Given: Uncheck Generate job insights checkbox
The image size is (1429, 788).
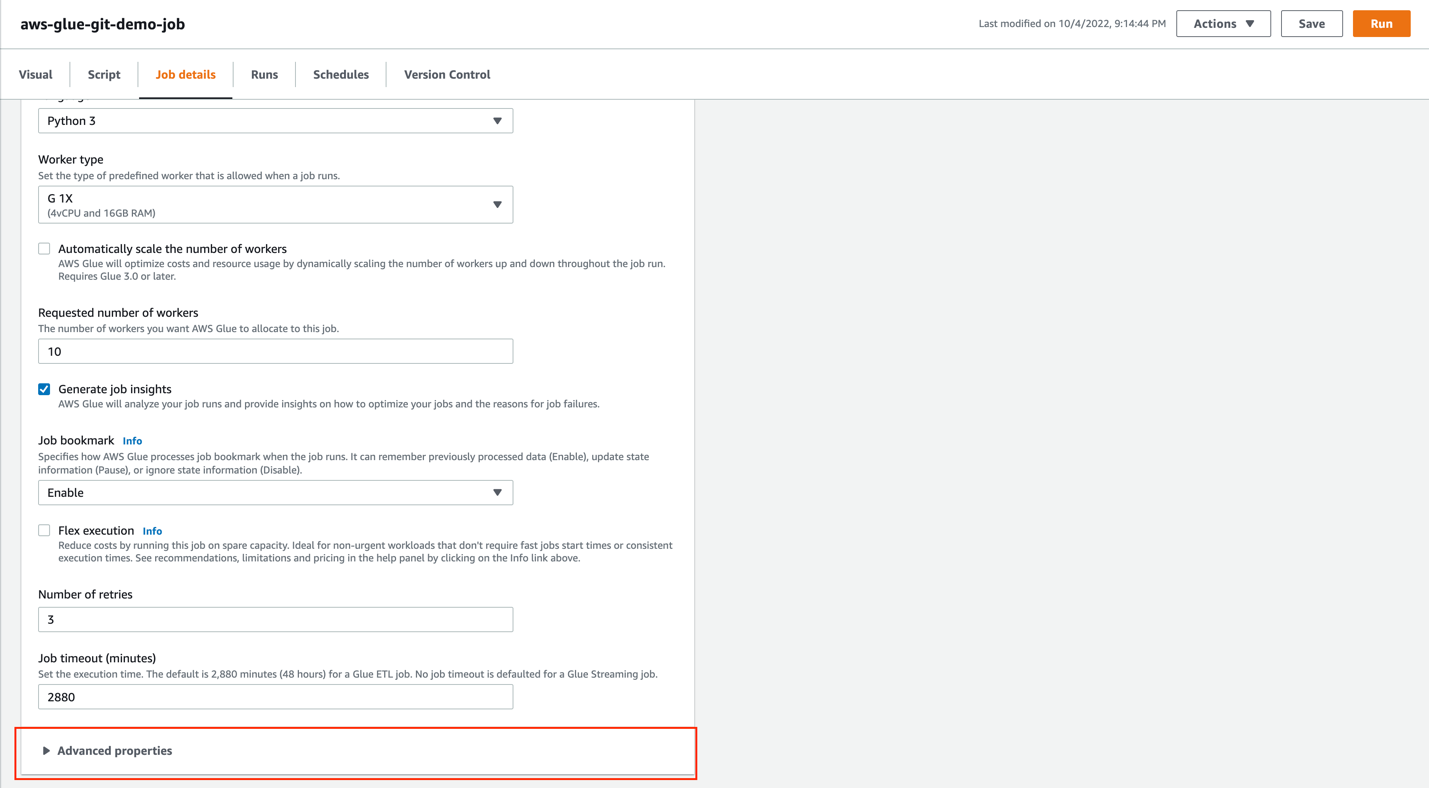Looking at the screenshot, I should (x=44, y=389).
